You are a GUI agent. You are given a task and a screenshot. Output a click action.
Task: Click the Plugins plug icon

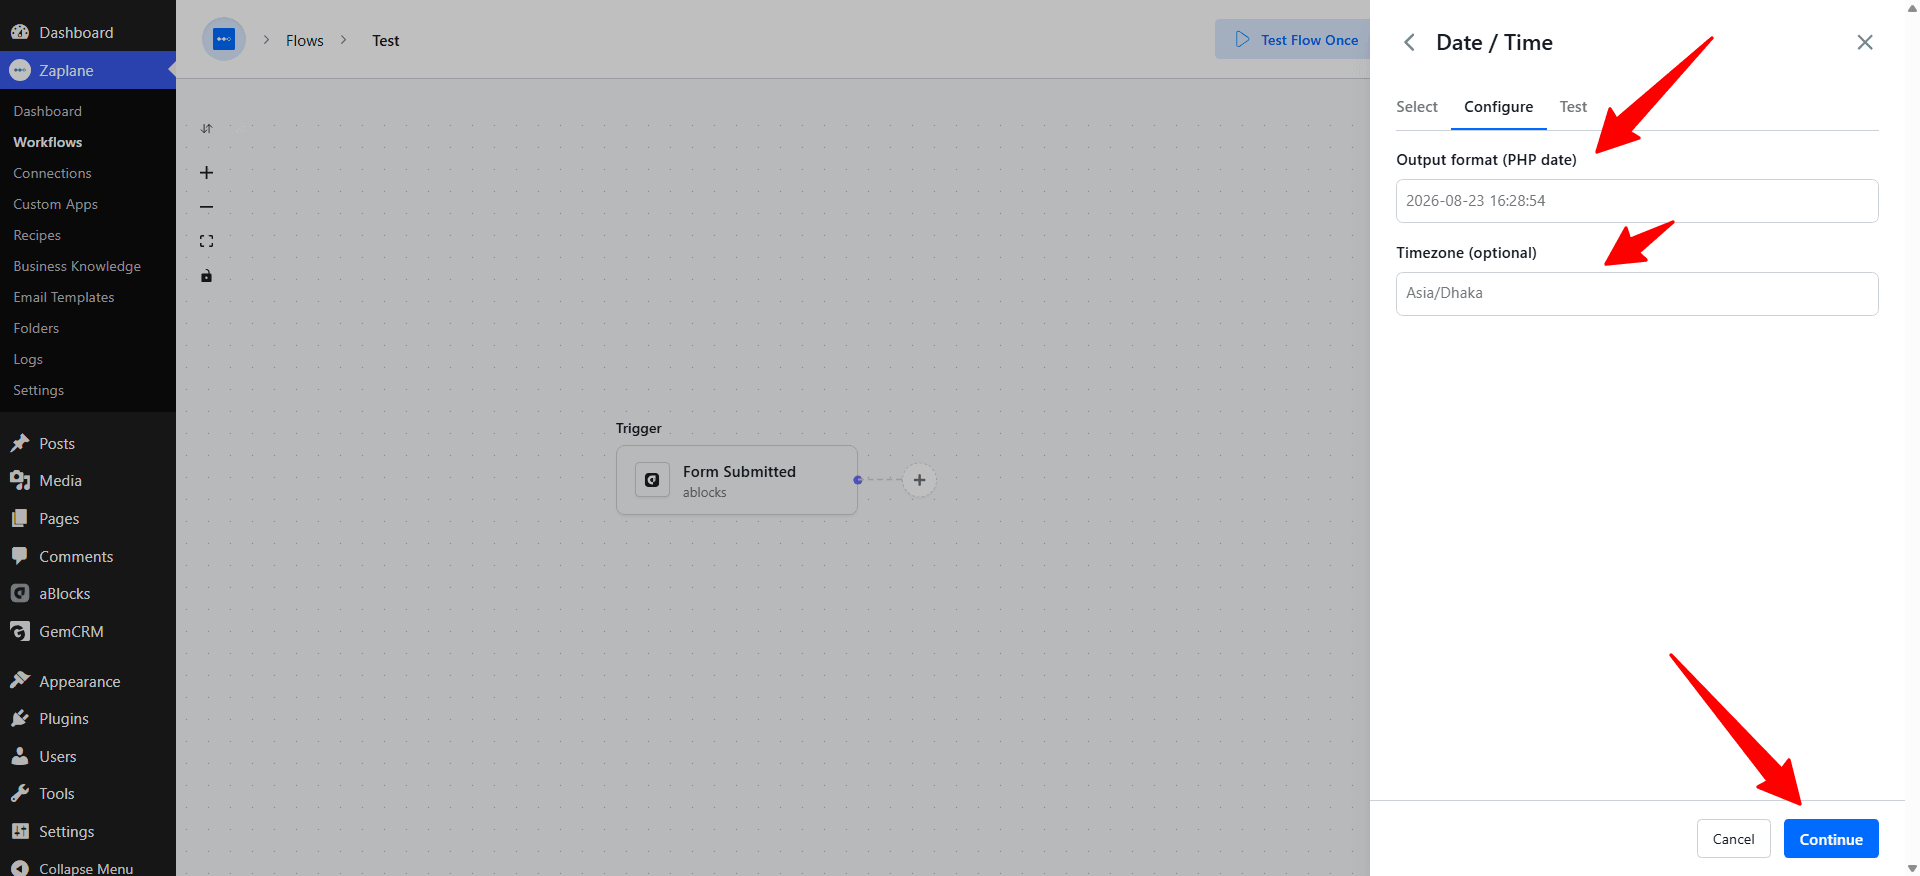click(x=20, y=718)
